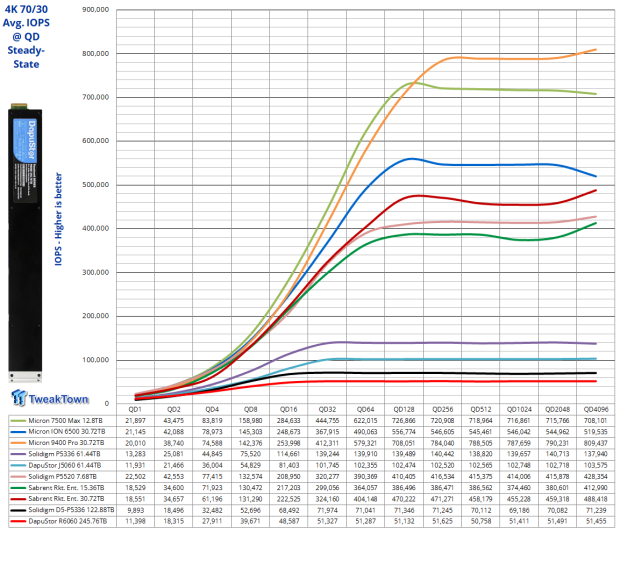Click the value 412,990 in the table

point(596,488)
